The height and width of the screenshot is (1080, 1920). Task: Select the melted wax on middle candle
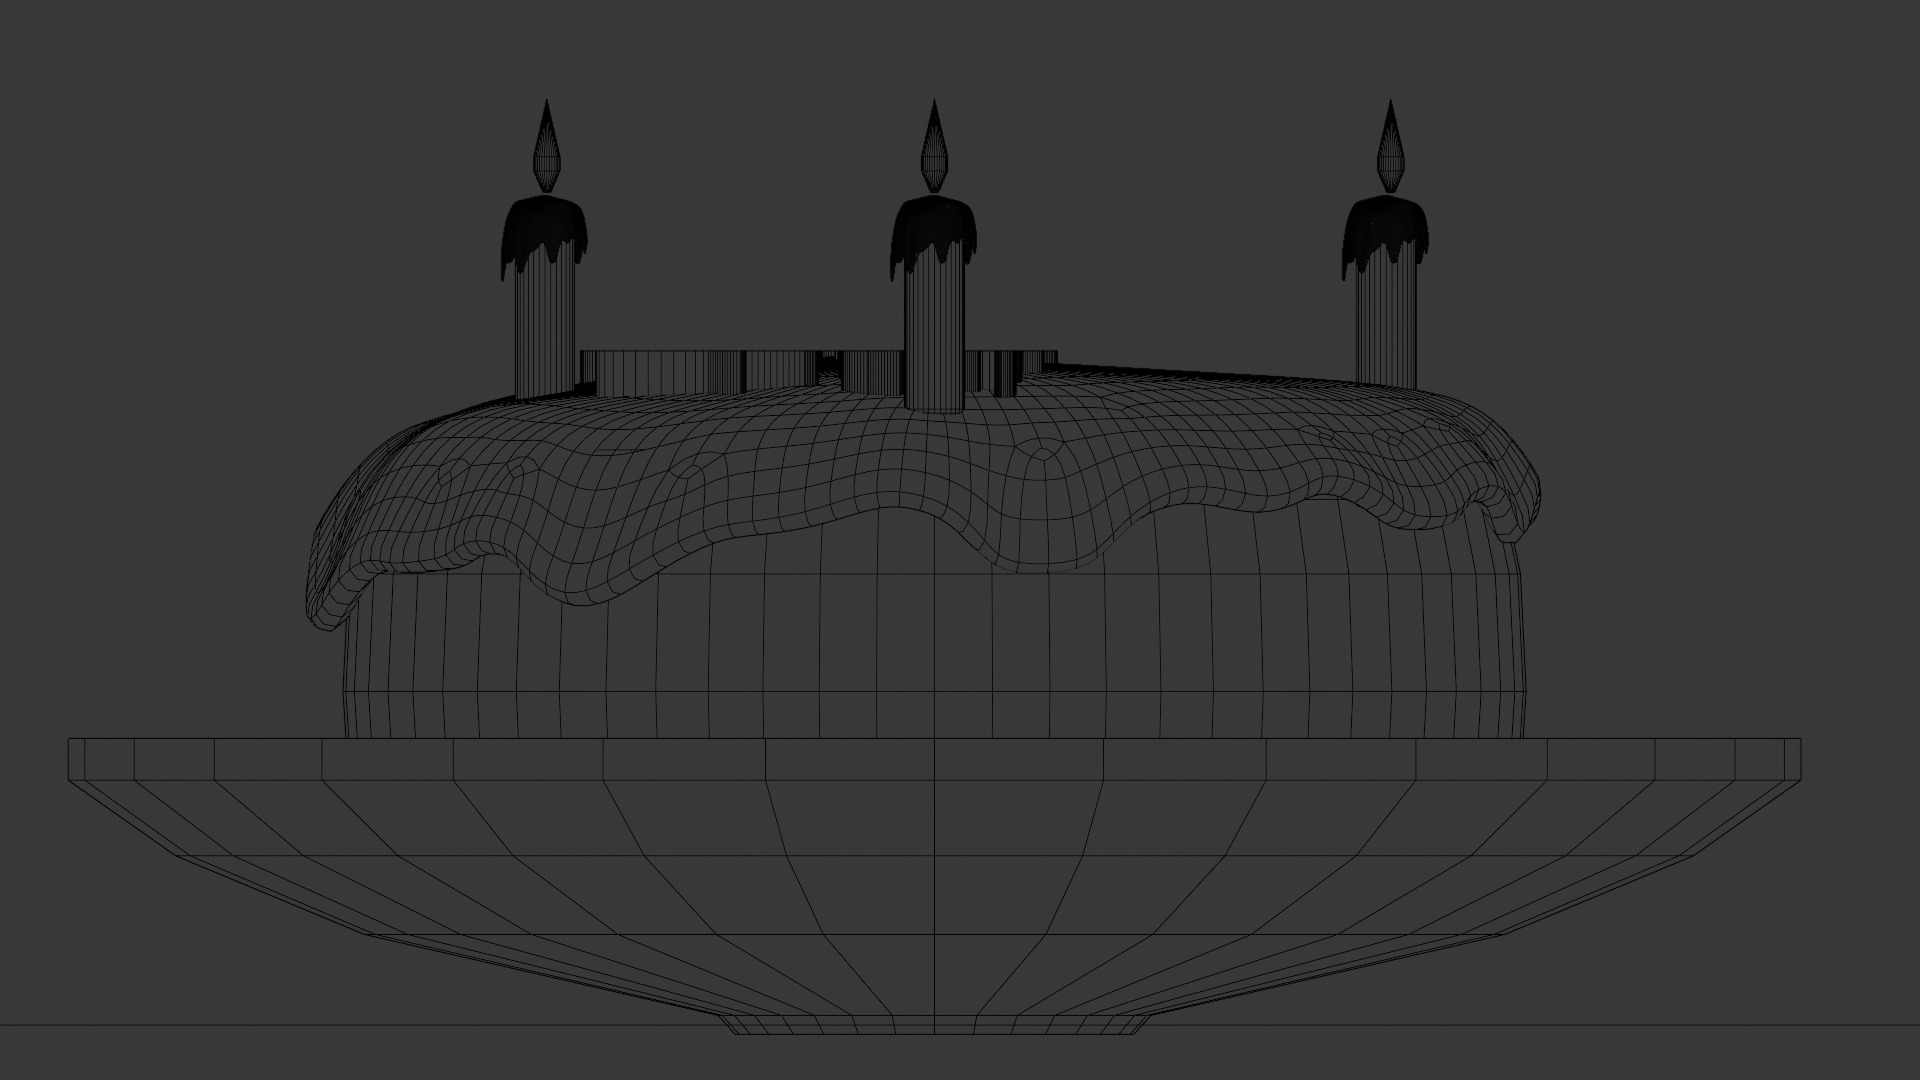tap(935, 228)
